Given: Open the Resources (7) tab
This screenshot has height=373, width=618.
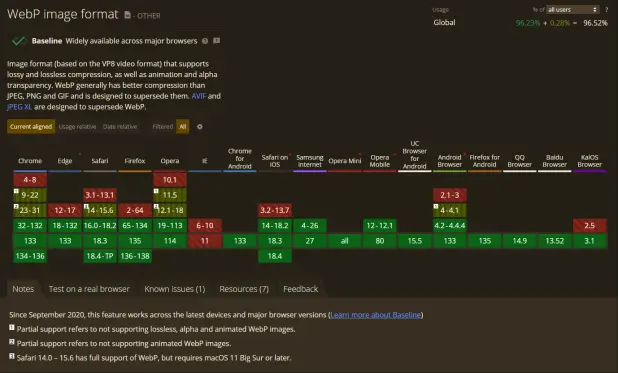Looking at the screenshot, I should click(x=244, y=289).
